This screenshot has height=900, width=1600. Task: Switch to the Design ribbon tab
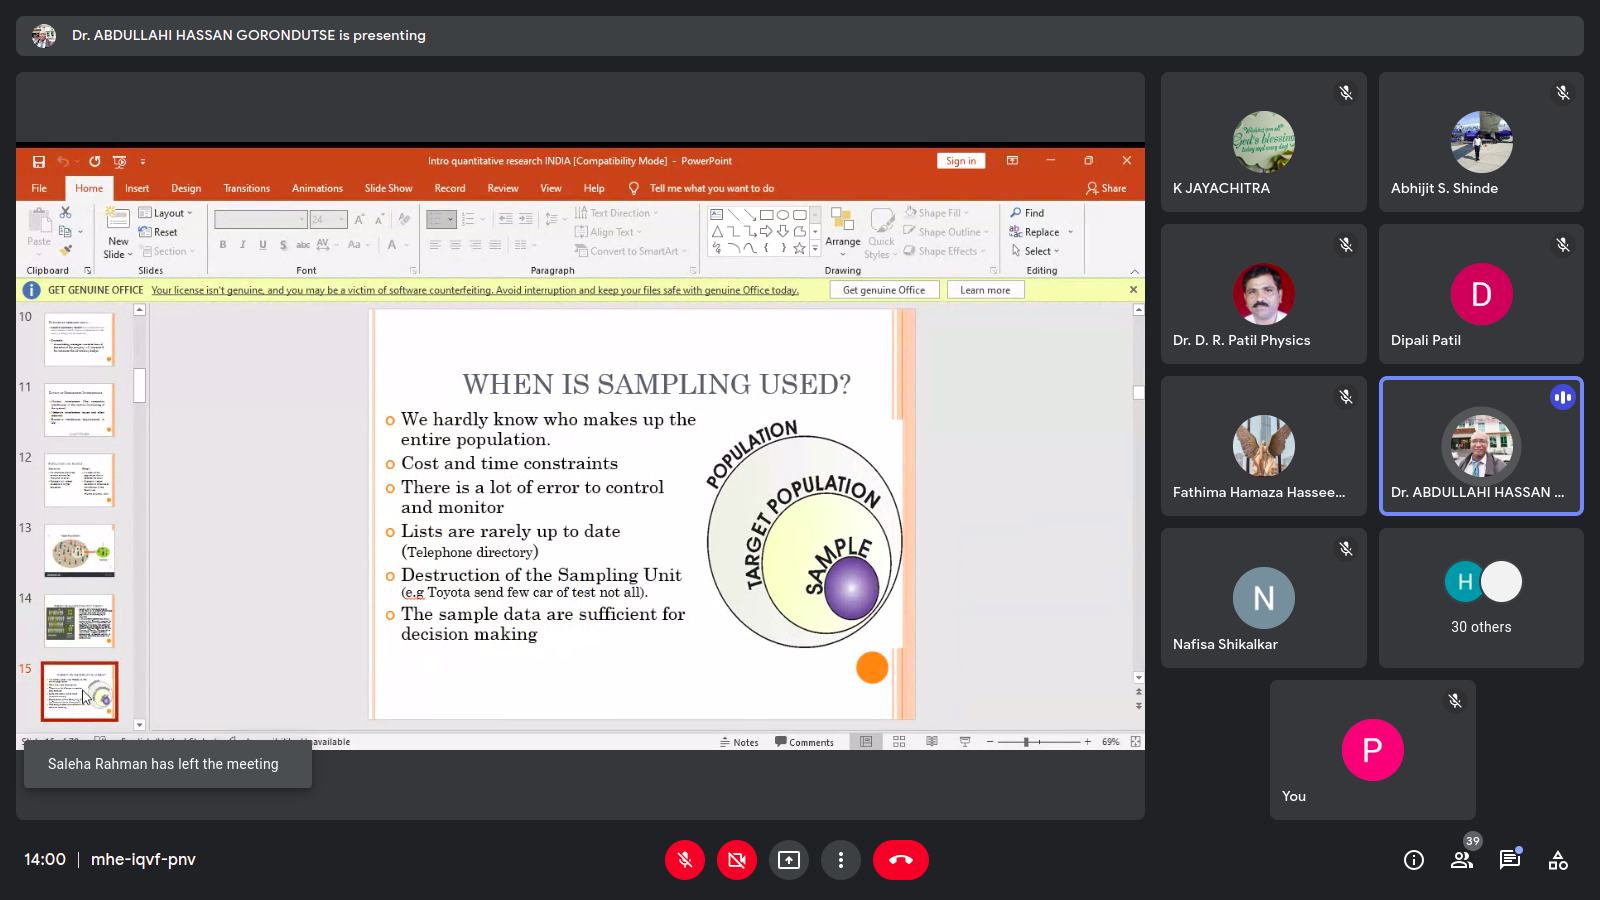(186, 188)
